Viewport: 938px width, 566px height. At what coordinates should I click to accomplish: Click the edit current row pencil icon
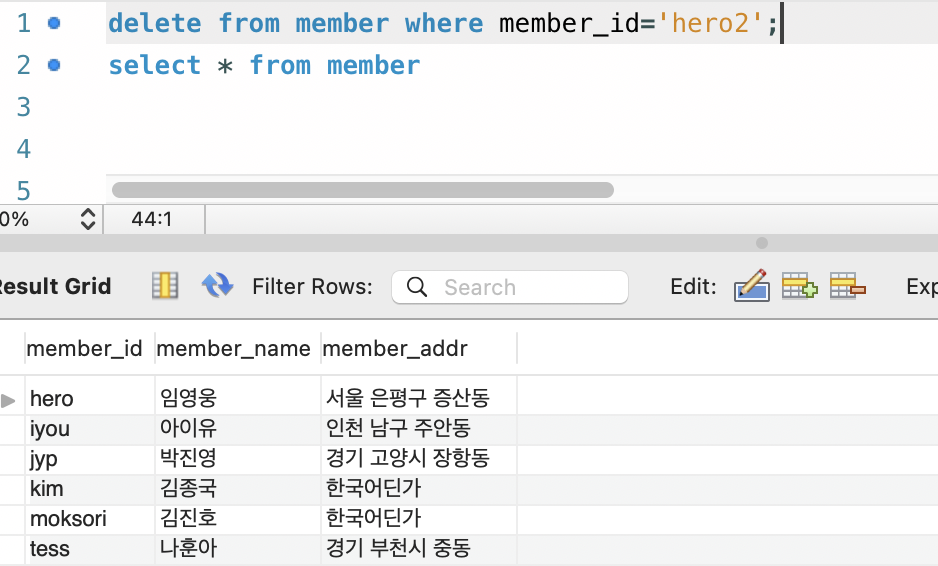(752, 285)
